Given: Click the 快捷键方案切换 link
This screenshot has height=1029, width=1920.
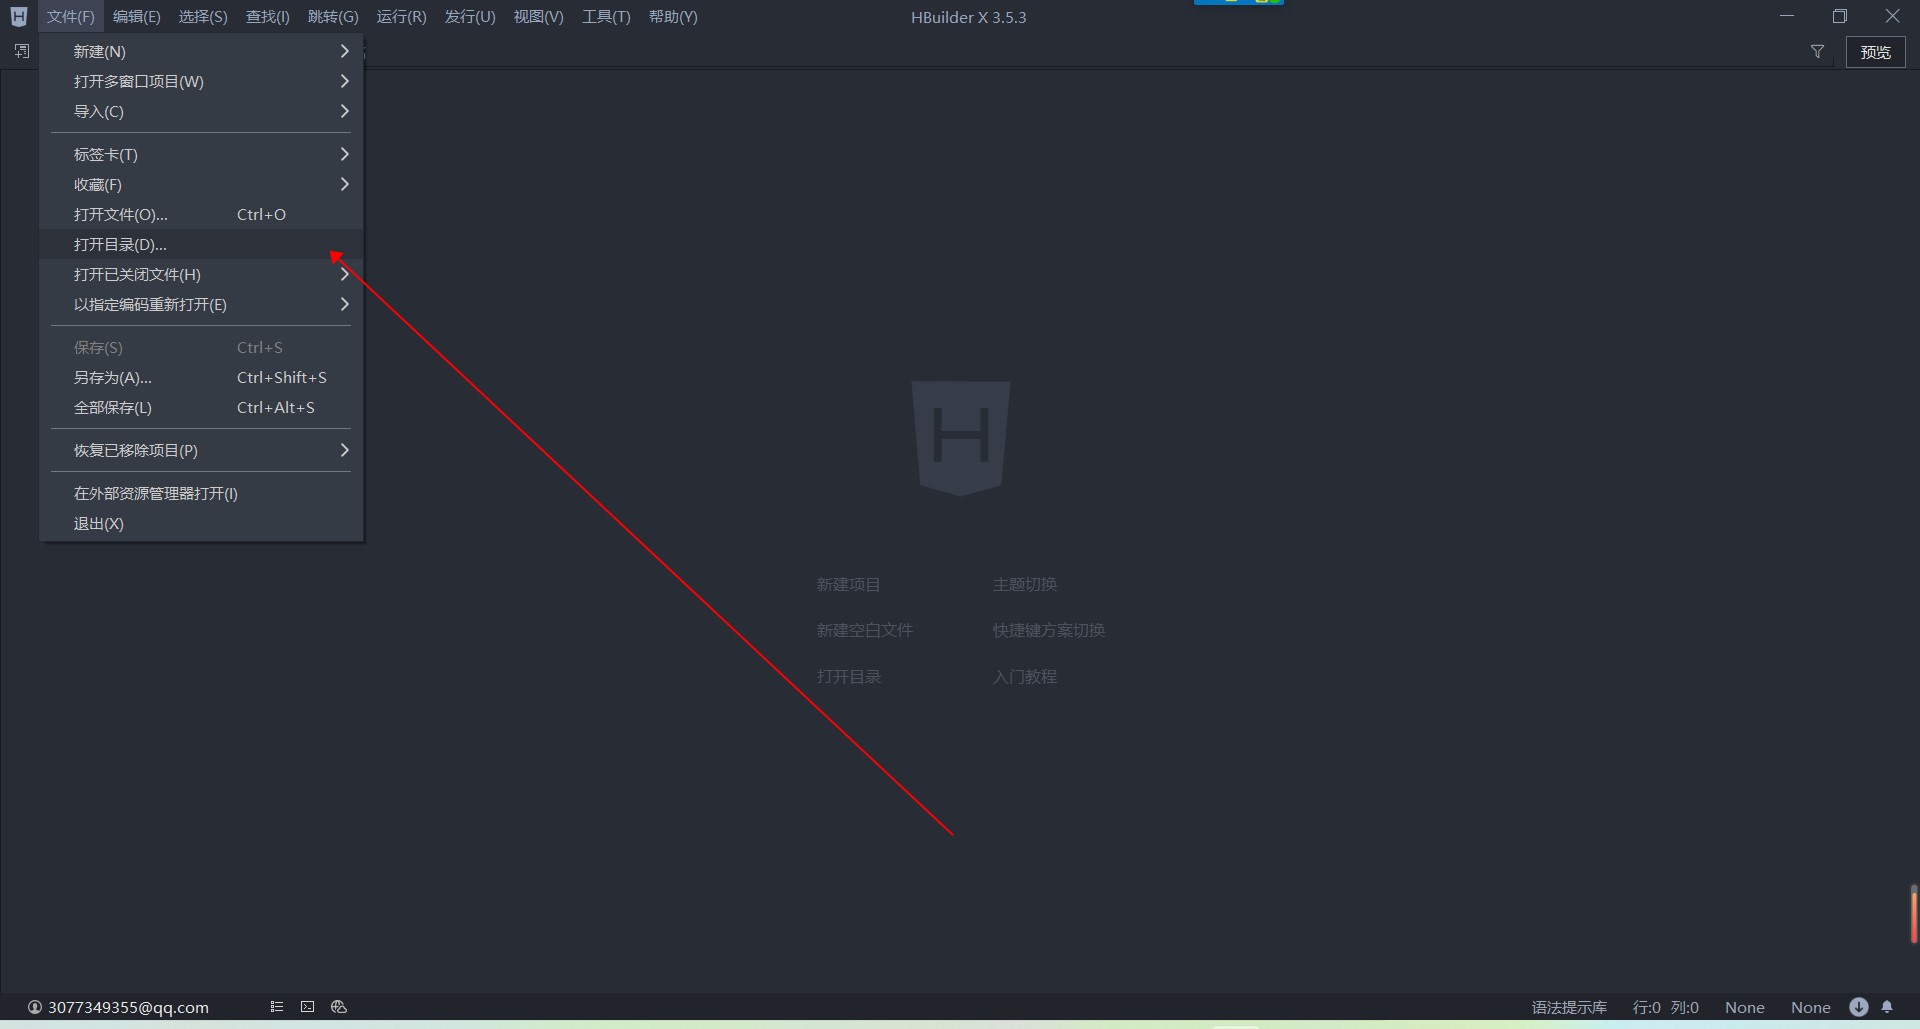Looking at the screenshot, I should (1048, 630).
